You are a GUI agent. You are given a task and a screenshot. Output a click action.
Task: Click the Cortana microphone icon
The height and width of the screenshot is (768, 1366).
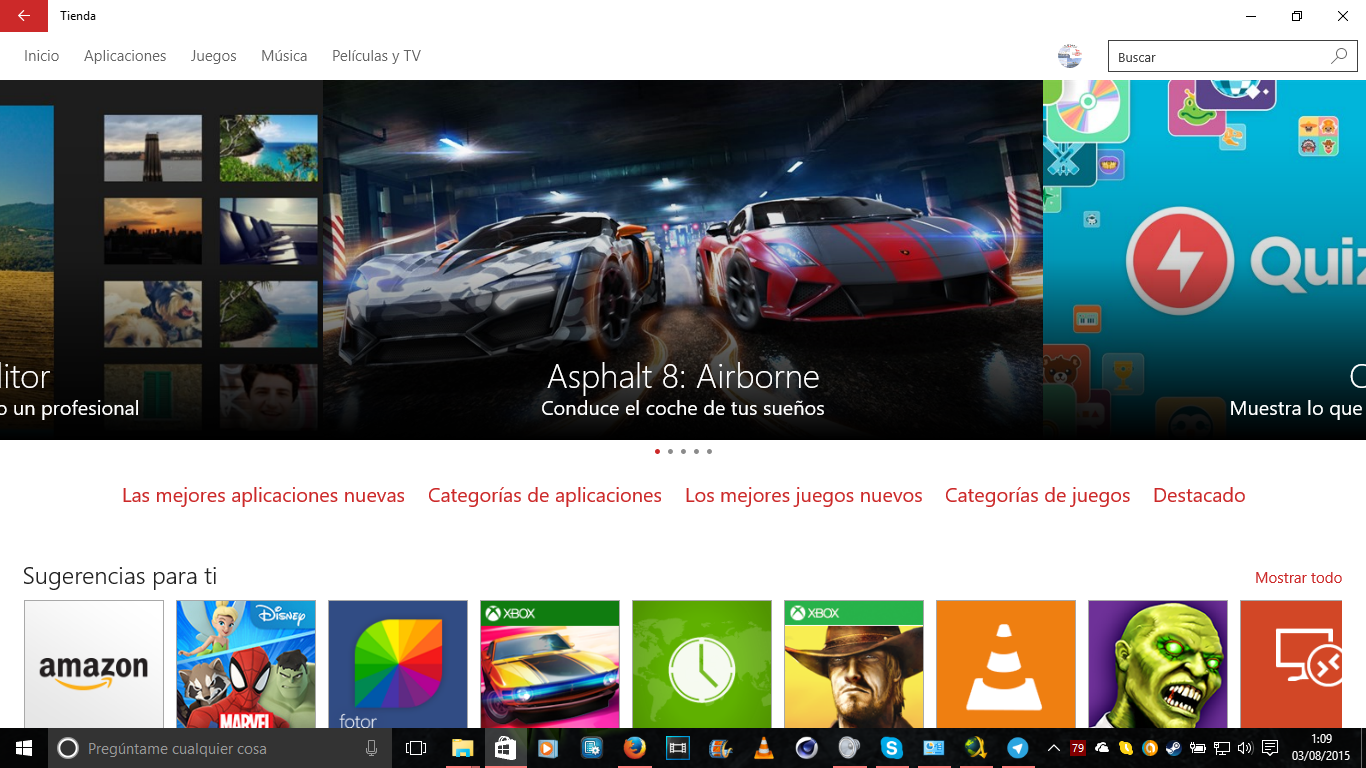click(x=372, y=748)
